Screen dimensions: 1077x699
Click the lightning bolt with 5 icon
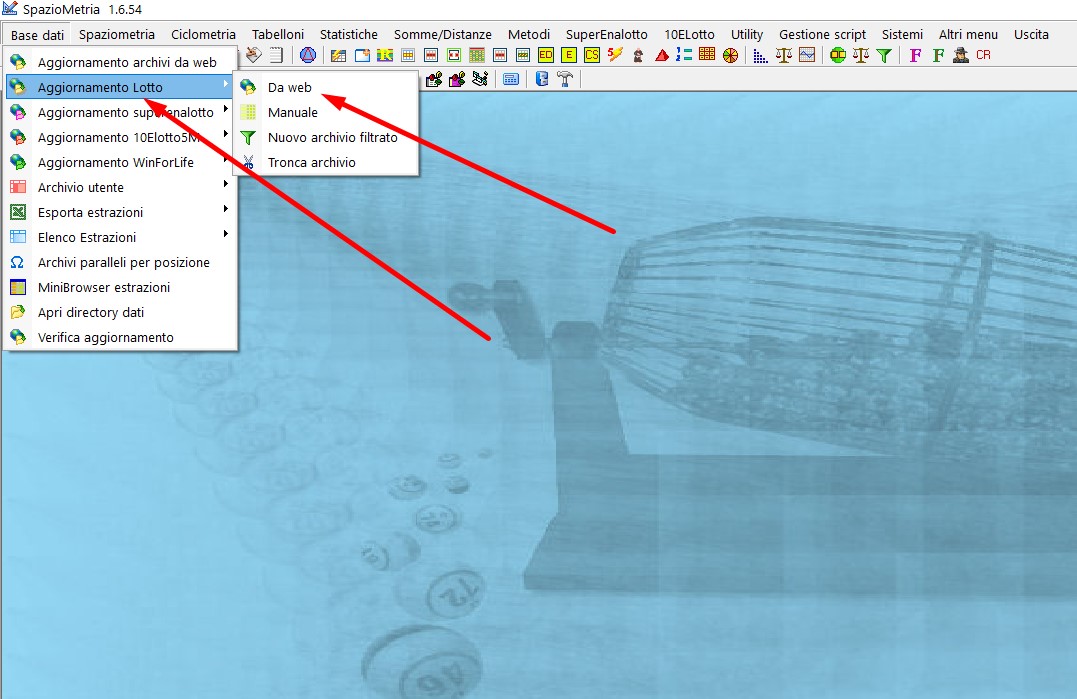[615, 54]
